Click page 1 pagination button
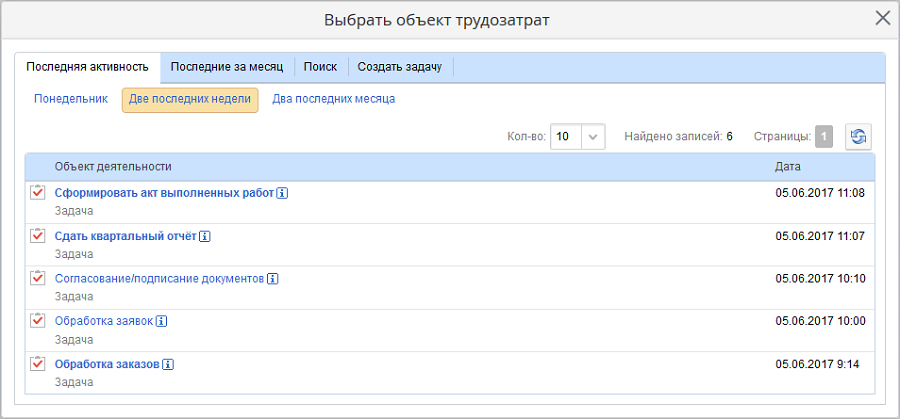 [823, 137]
